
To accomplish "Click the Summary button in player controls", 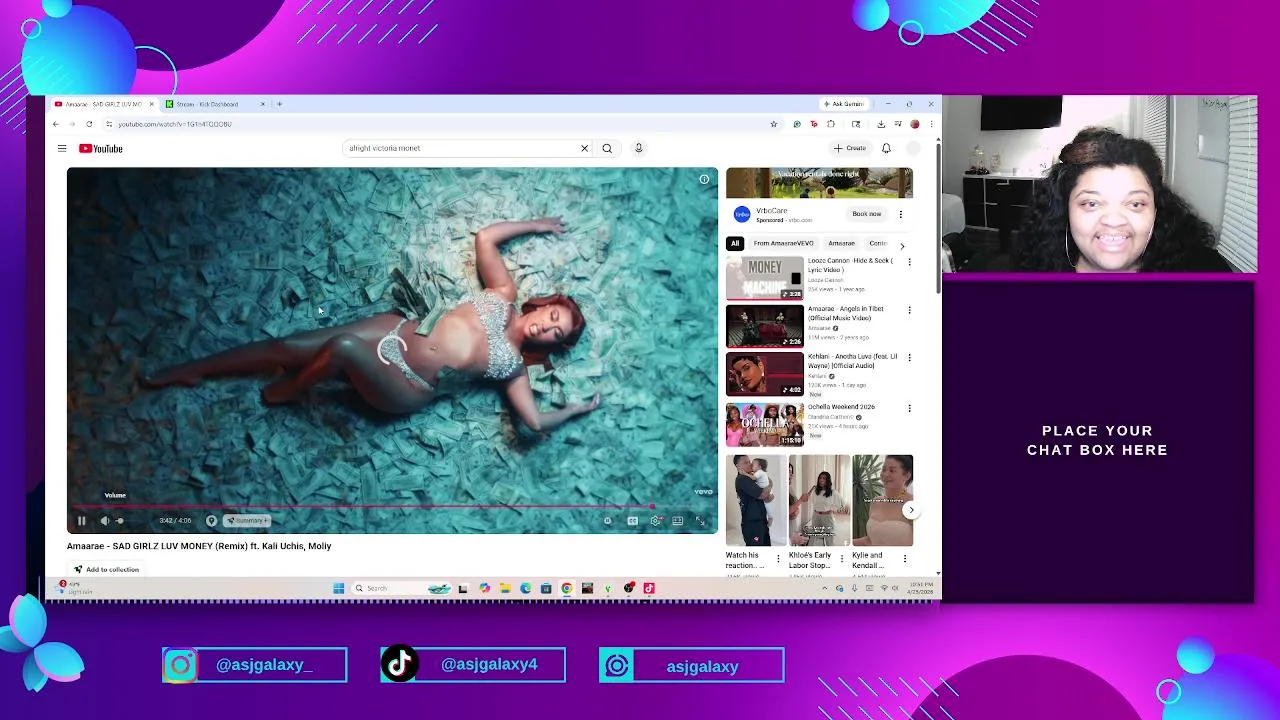I will 247,521.
